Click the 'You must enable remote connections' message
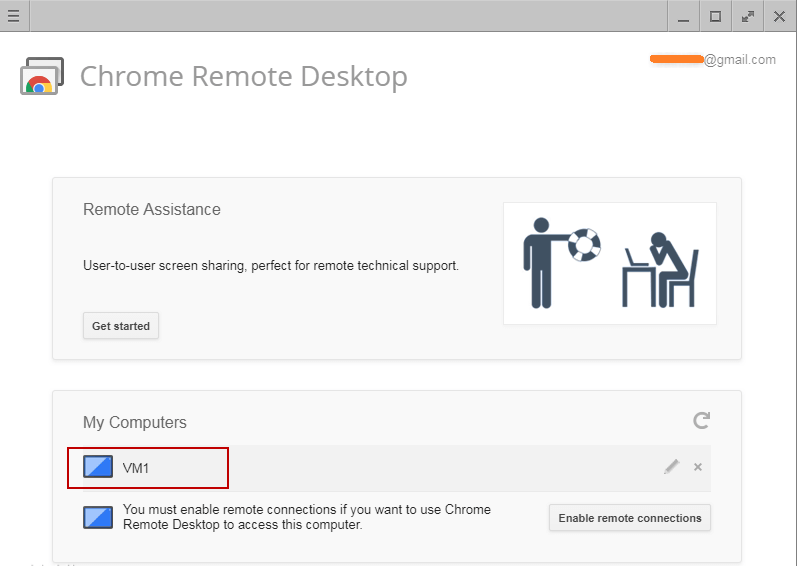797x587 pixels. pyautogui.click(x=307, y=517)
